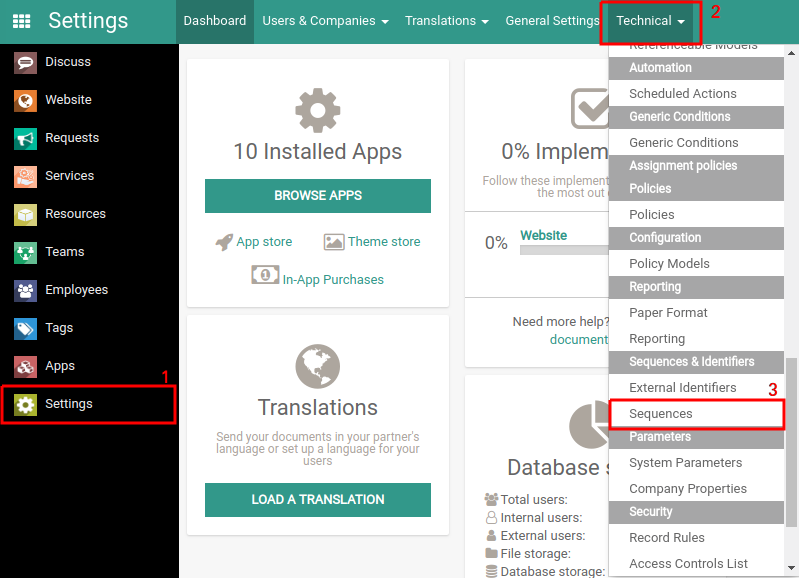Expand the Translations menu dropdown
The height and width of the screenshot is (578, 799).
[446, 21]
